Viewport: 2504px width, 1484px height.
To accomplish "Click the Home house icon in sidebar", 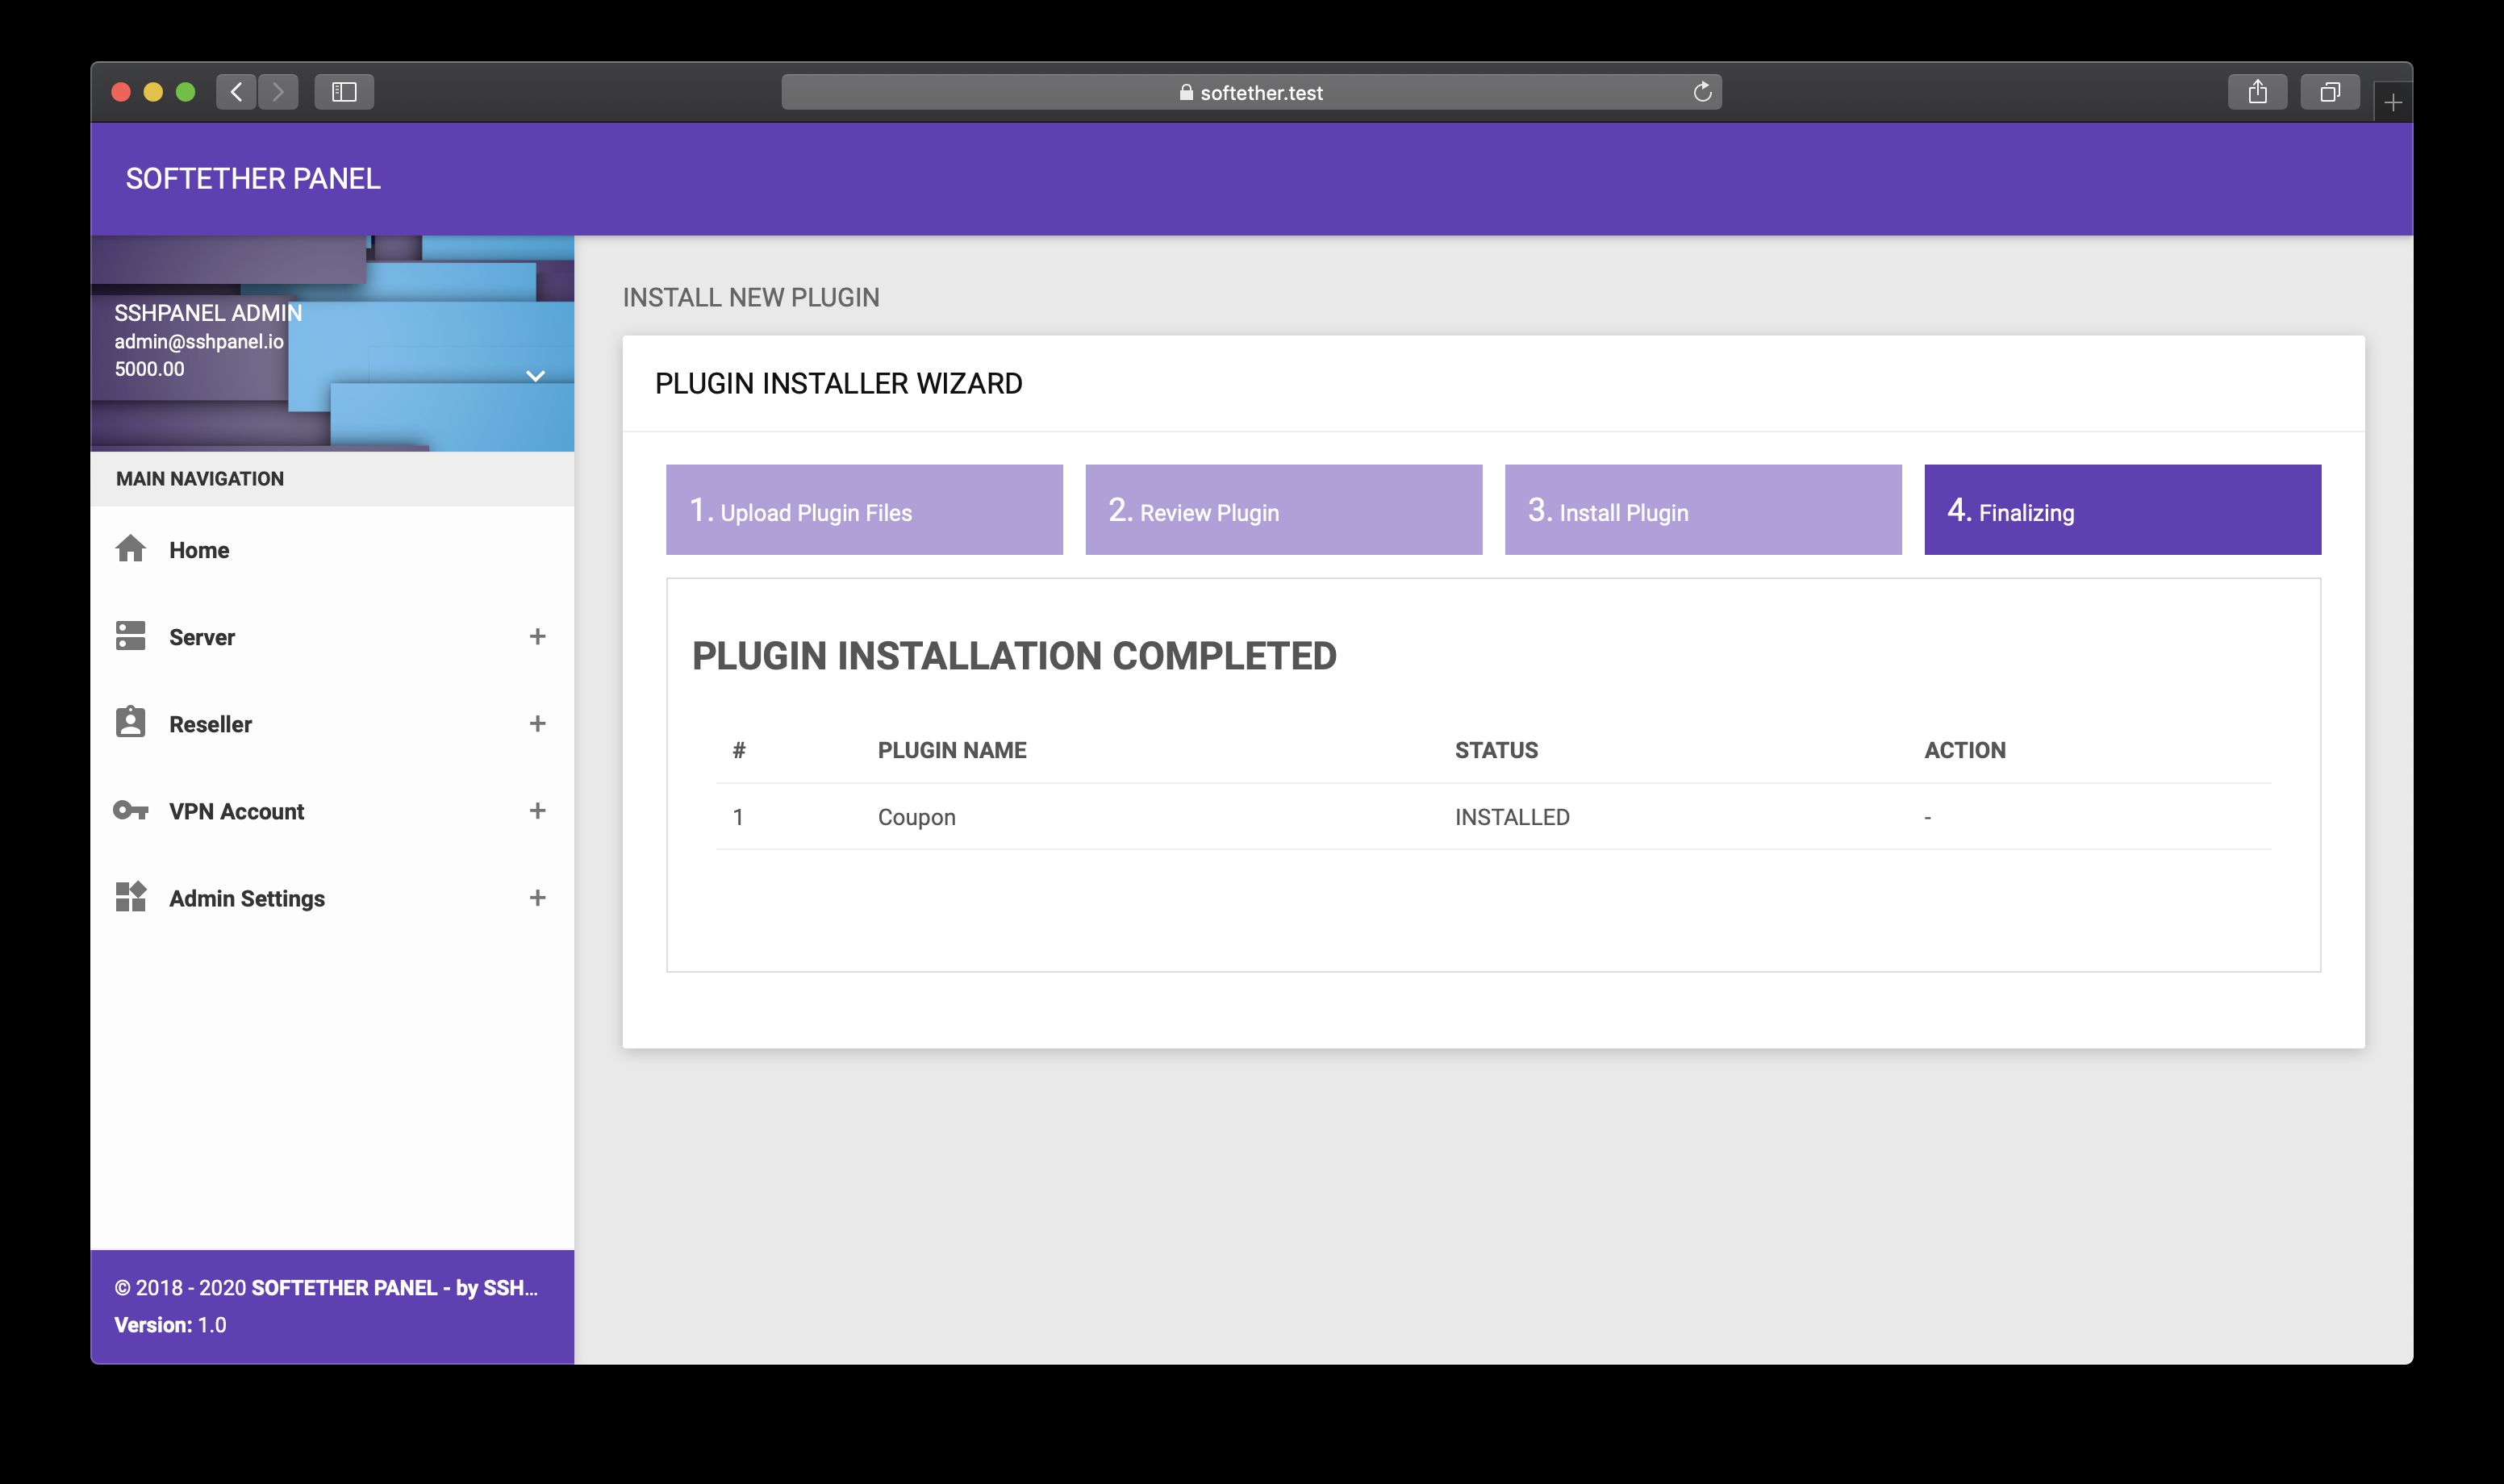I will 130,549.
